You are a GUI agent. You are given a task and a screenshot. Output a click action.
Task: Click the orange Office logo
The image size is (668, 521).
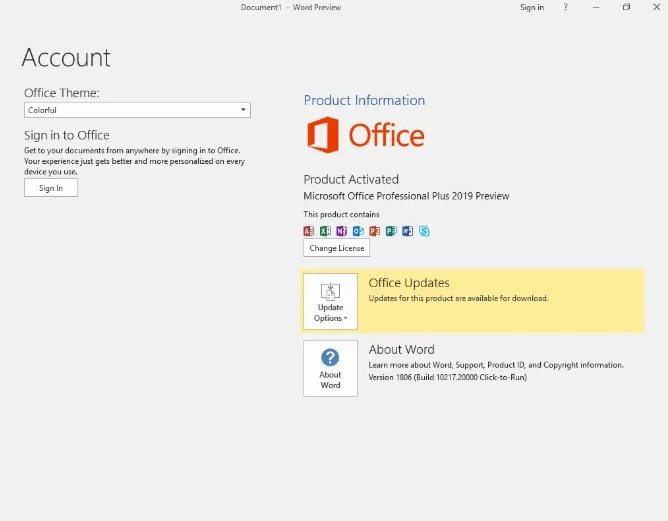366,135
